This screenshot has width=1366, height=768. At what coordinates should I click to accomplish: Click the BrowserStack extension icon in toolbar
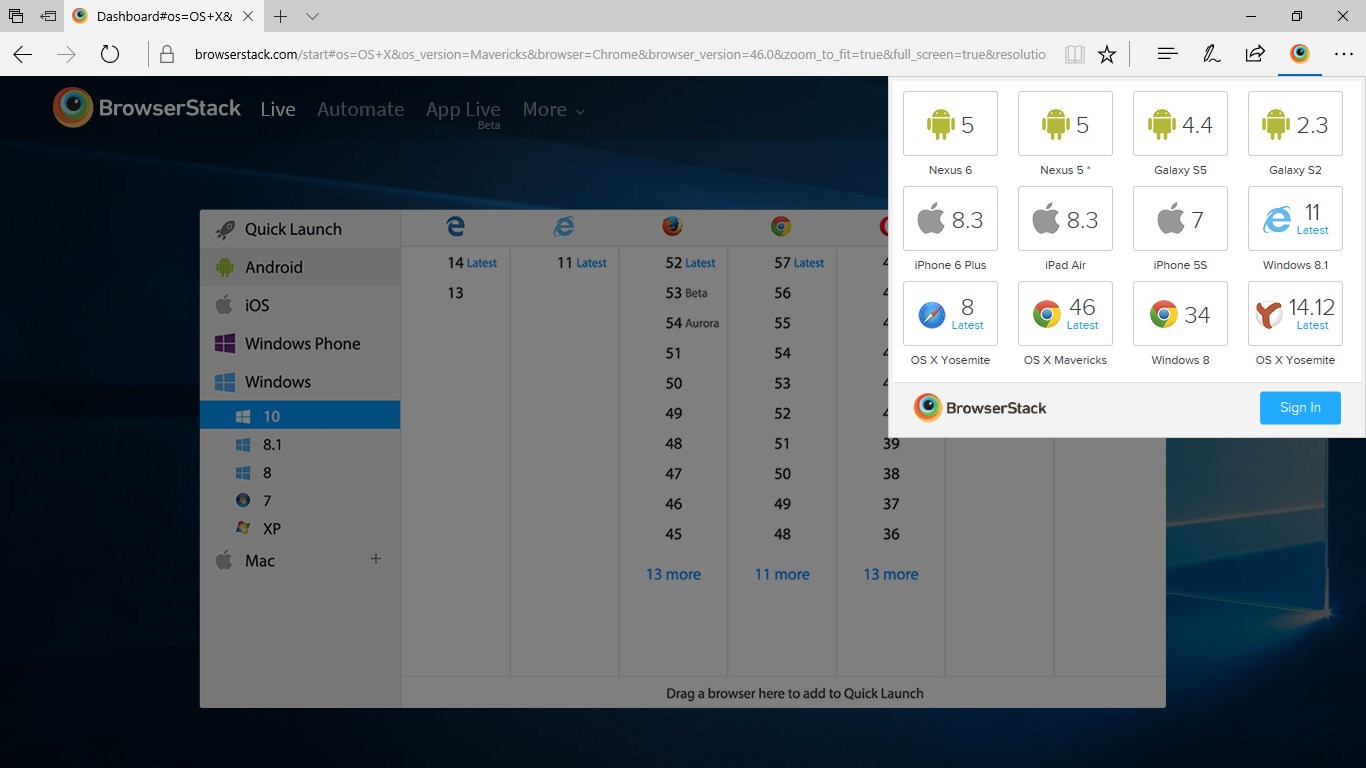pyautogui.click(x=1299, y=54)
